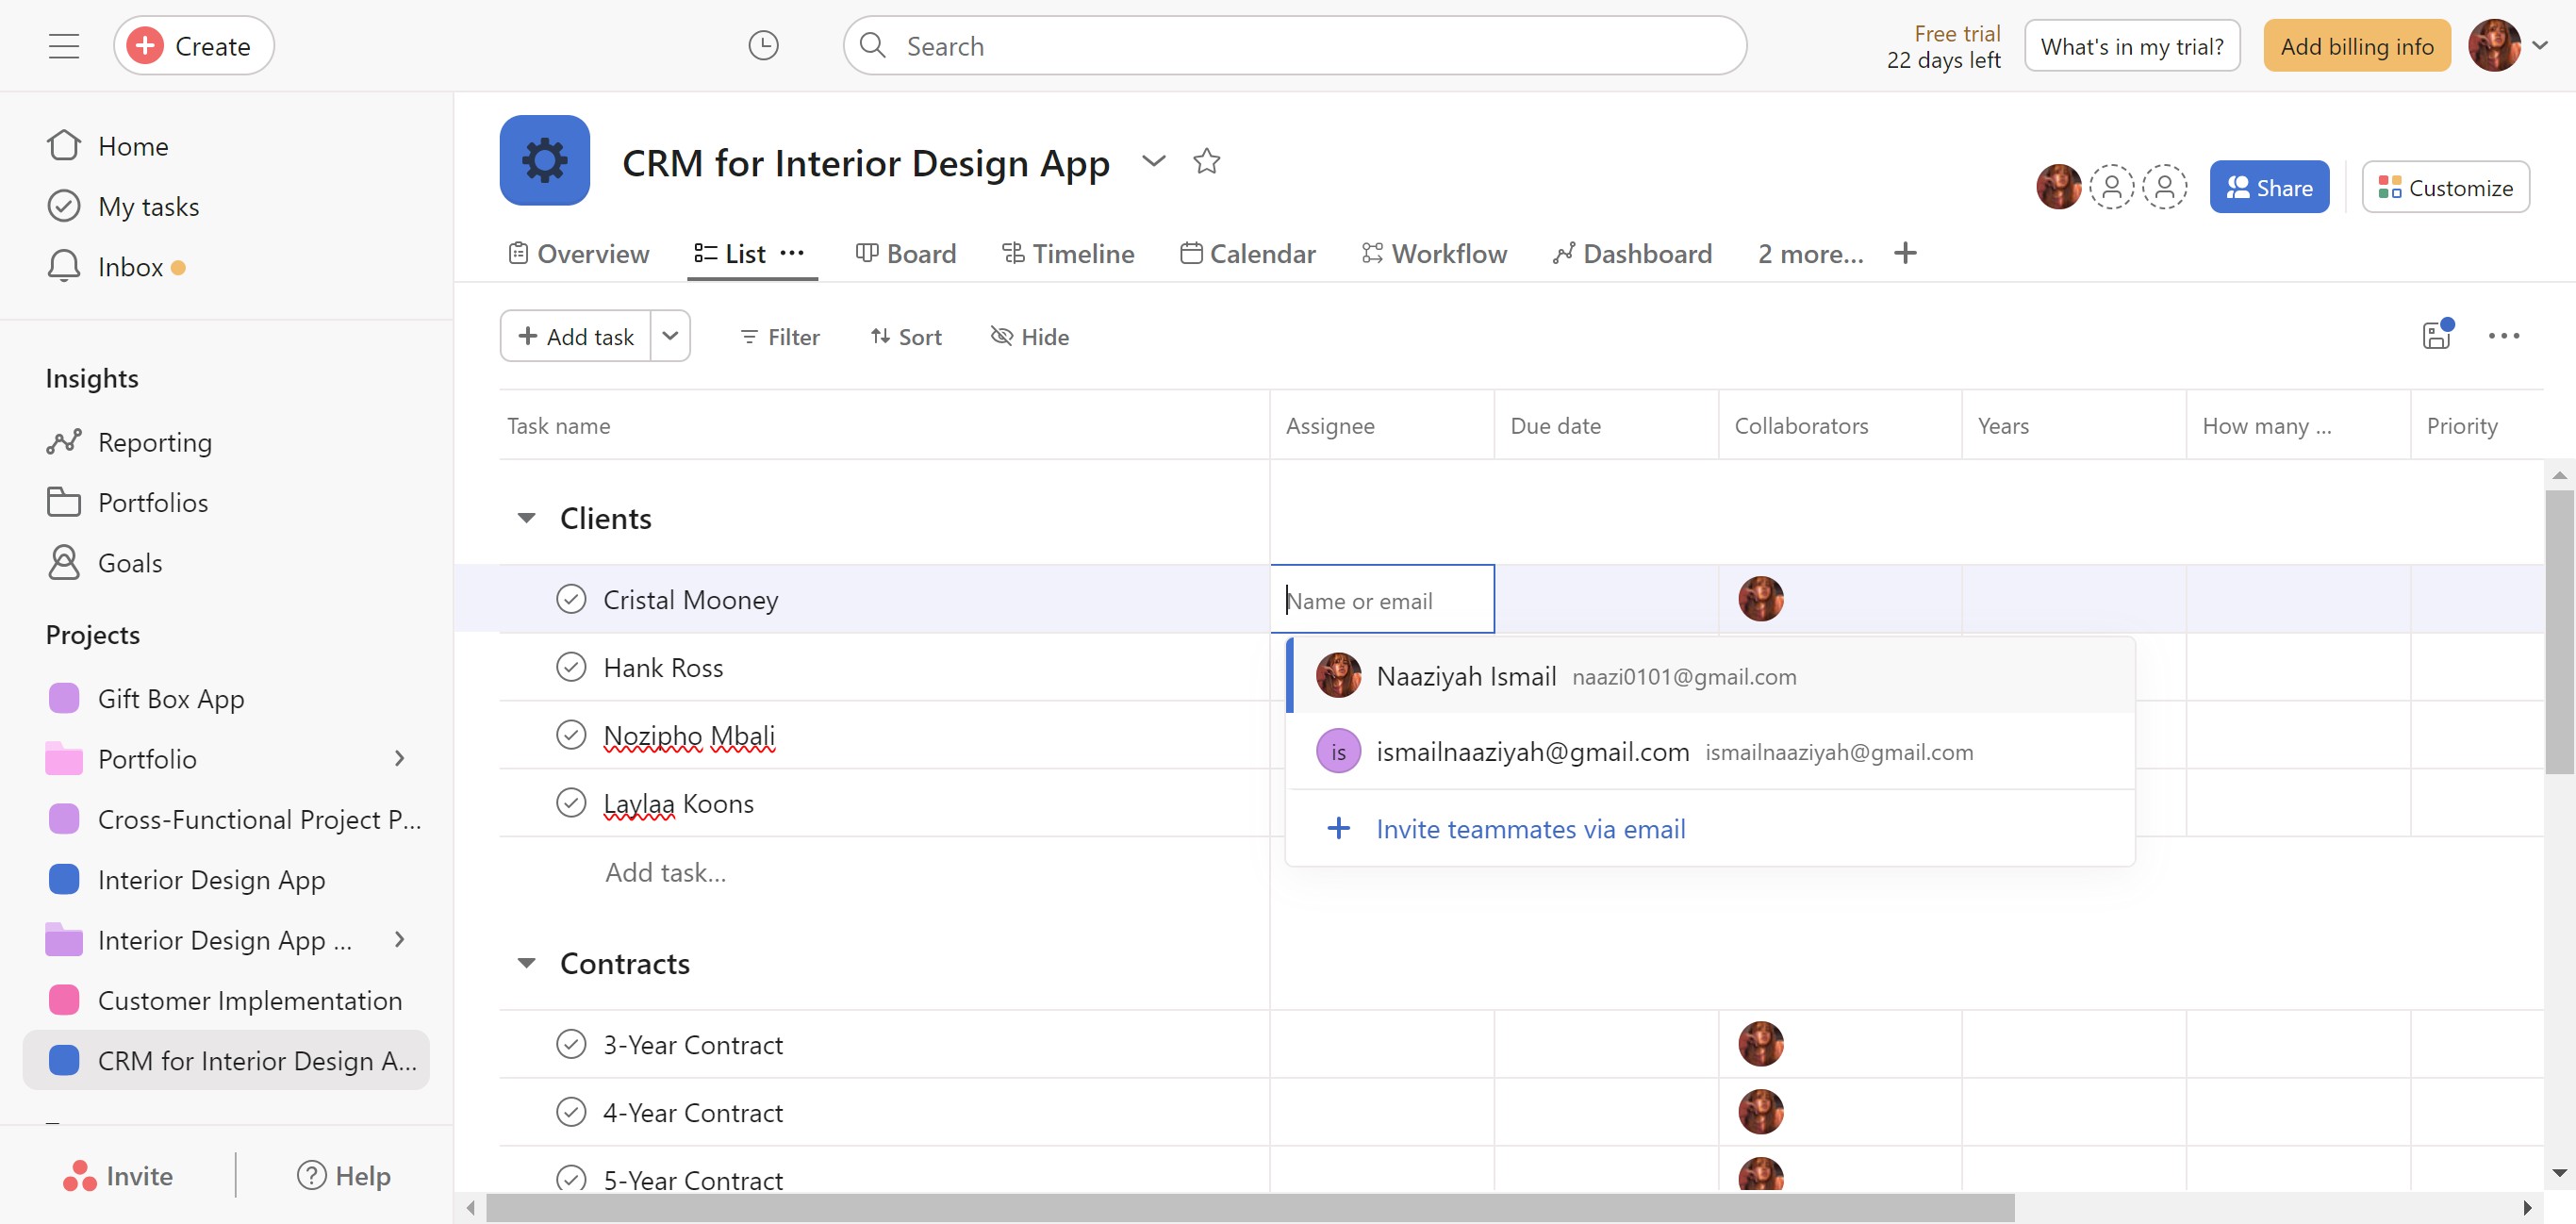Check off the 3-Year Contract task

click(571, 1044)
